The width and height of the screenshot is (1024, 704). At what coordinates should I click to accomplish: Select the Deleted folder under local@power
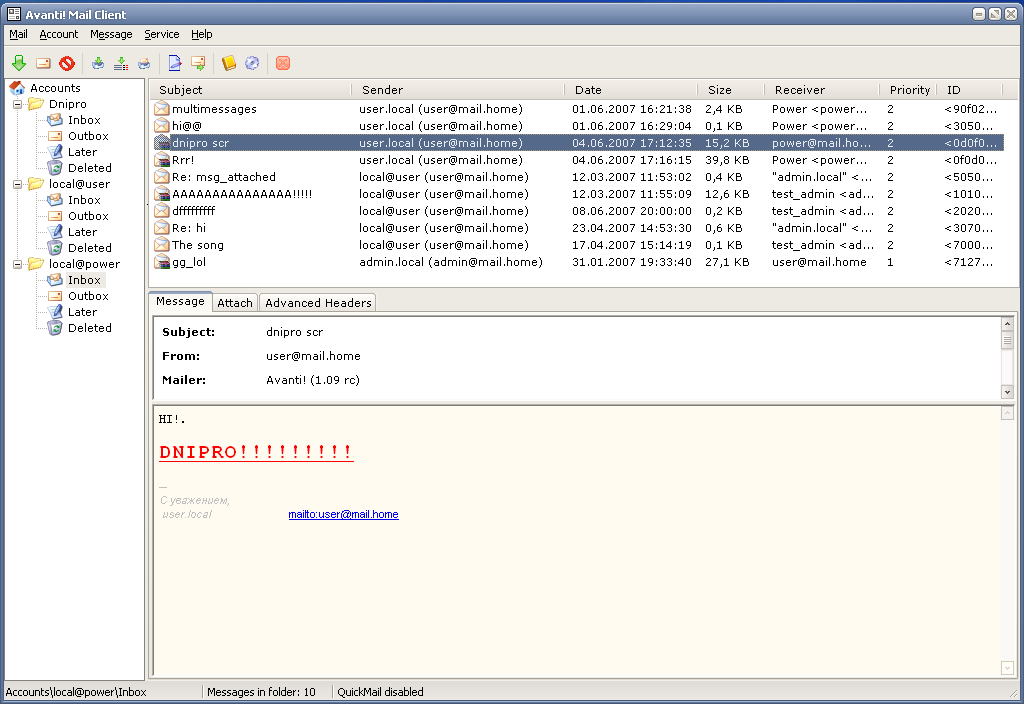89,328
